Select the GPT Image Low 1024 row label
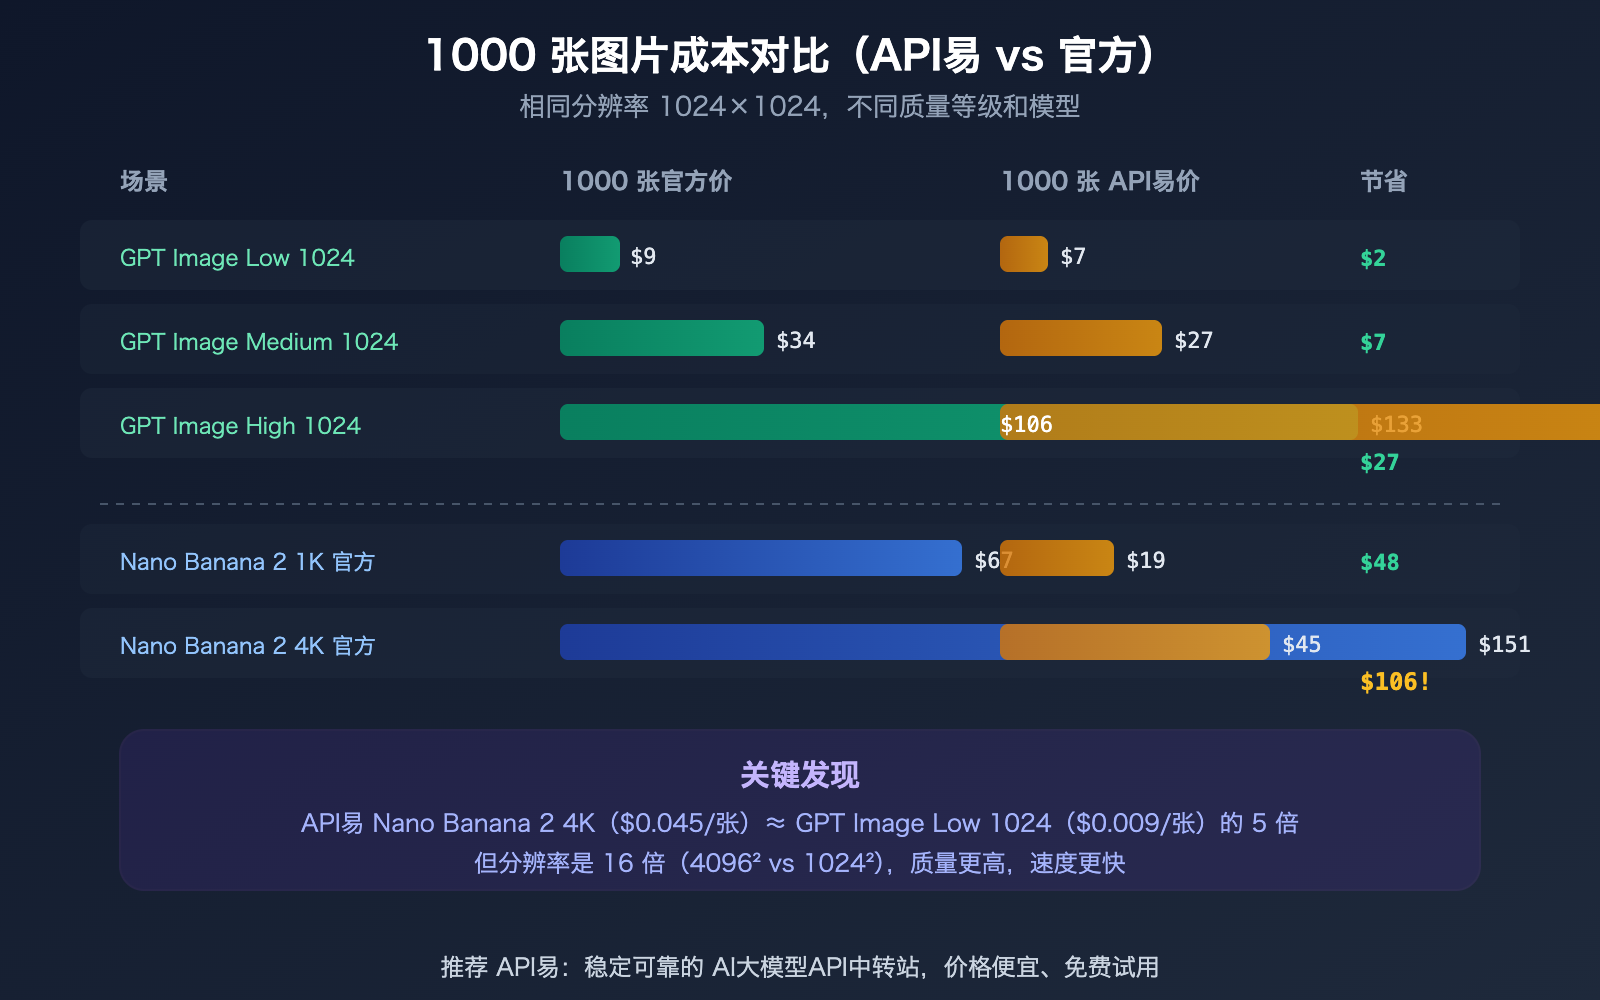 (237, 257)
